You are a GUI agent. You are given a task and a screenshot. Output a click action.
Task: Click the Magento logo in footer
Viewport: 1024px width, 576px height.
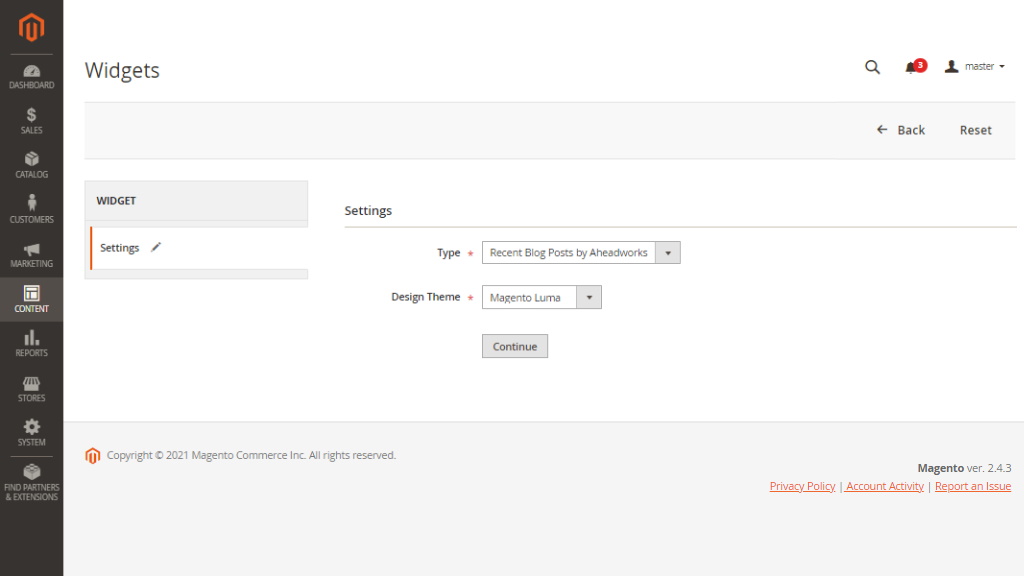[93, 455]
